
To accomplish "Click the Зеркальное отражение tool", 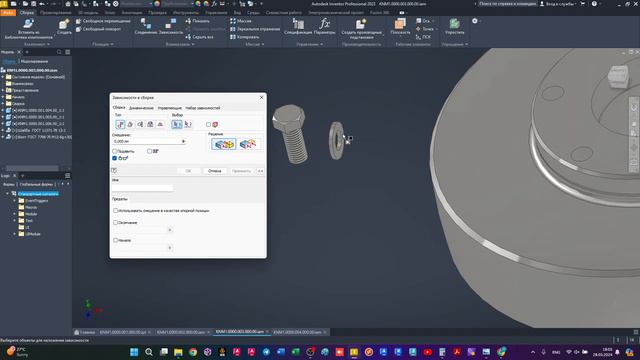I will click(255, 29).
